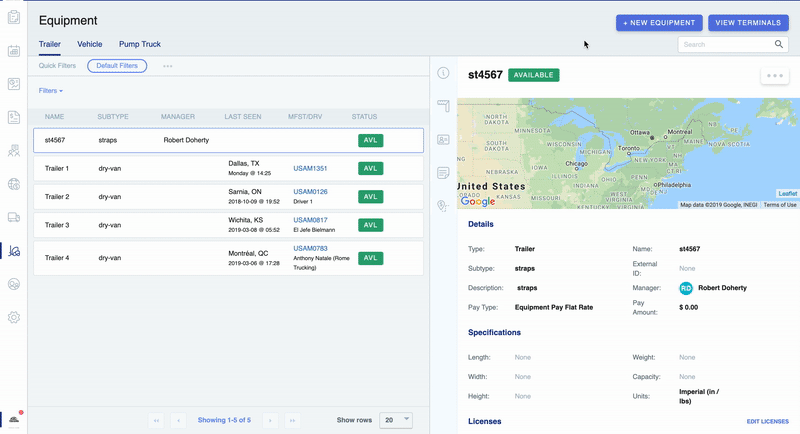The height and width of the screenshot is (434, 800).
Task: Click the View Terminals button
Action: [x=748, y=23]
